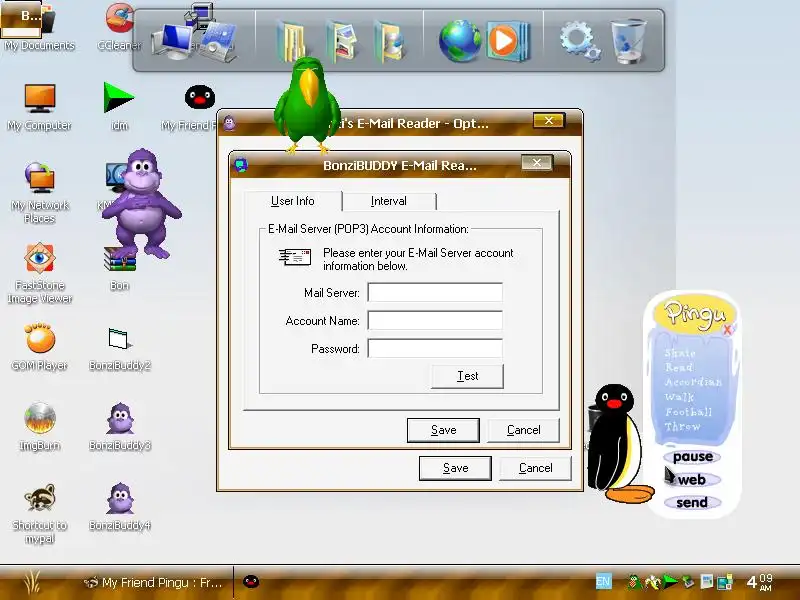This screenshot has width=800, height=600.
Task: Switch to the User Info tab
Action: pos(292,201)
